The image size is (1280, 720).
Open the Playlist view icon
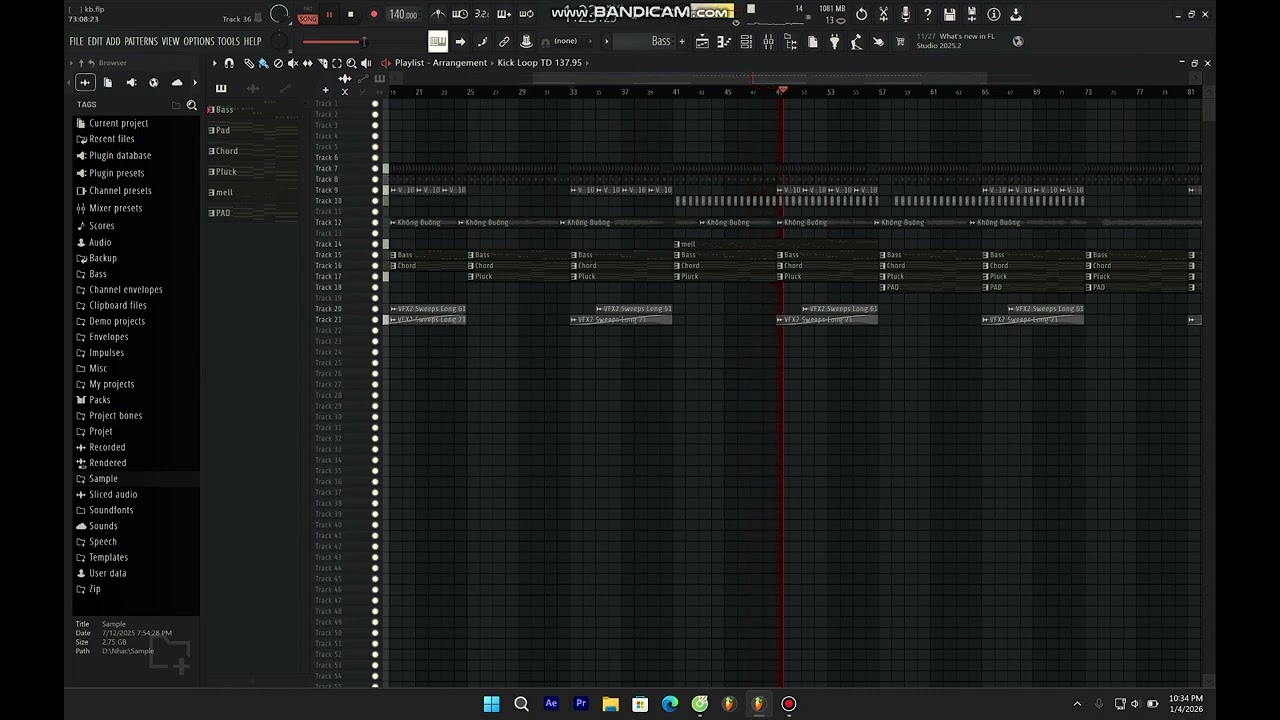pyautogui.click(x=702, y=41)
